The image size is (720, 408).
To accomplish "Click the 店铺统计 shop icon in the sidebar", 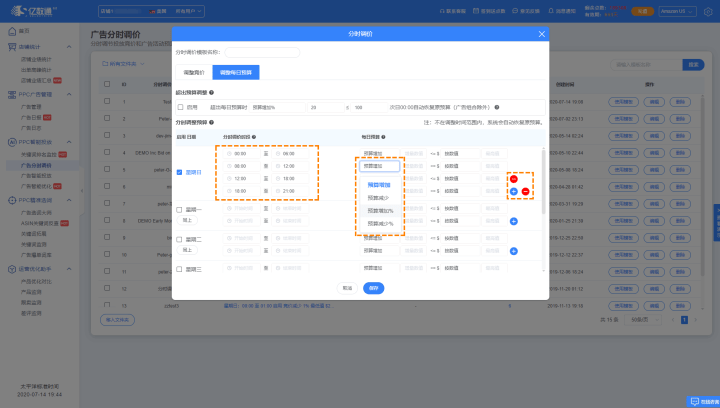I will pyautogui.click(x=12, y=47).
